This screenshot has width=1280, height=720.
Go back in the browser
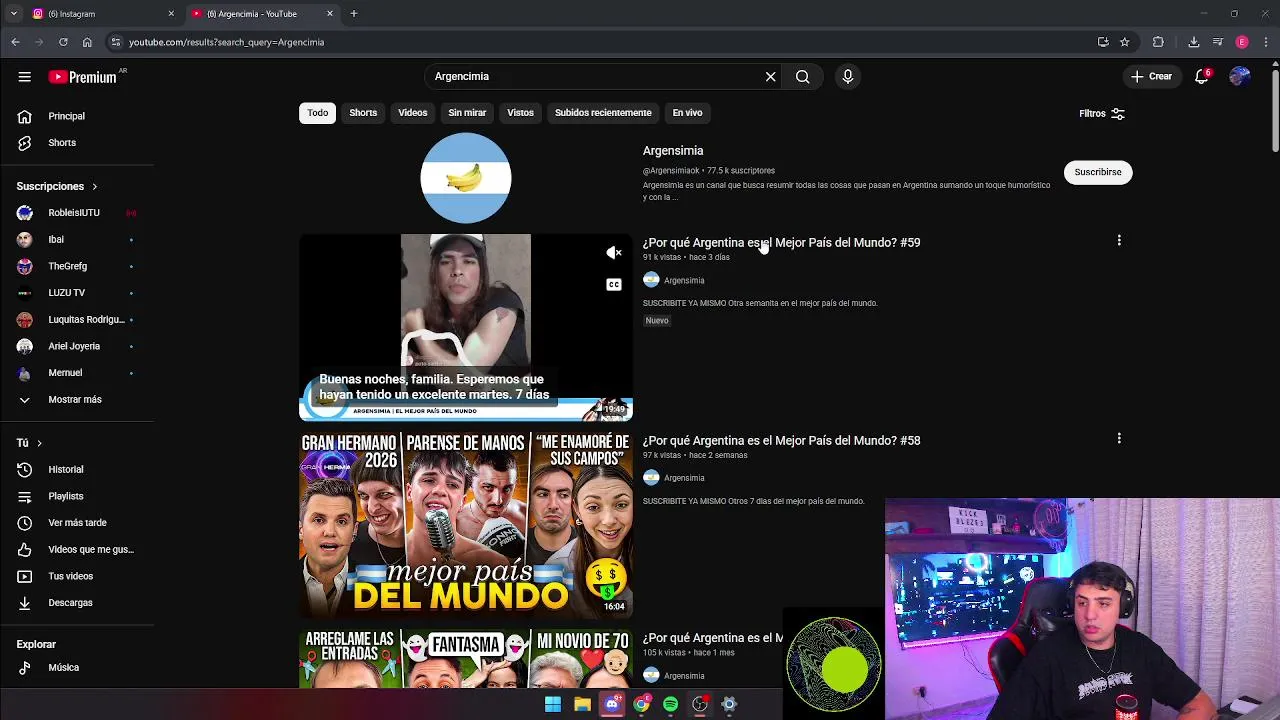pyautogui.click(x=15, y=42)
